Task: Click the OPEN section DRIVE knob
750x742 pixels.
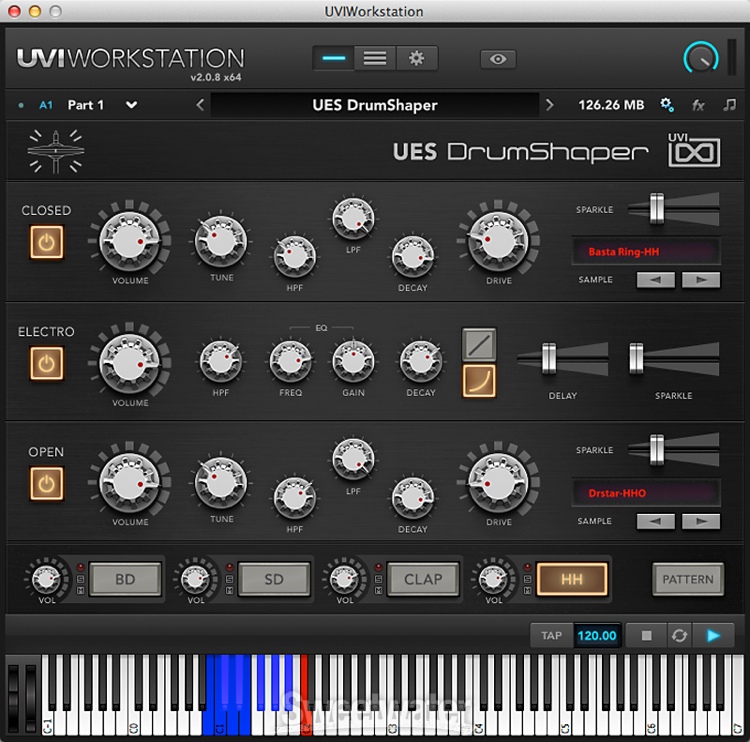Action: click(498, 482)
